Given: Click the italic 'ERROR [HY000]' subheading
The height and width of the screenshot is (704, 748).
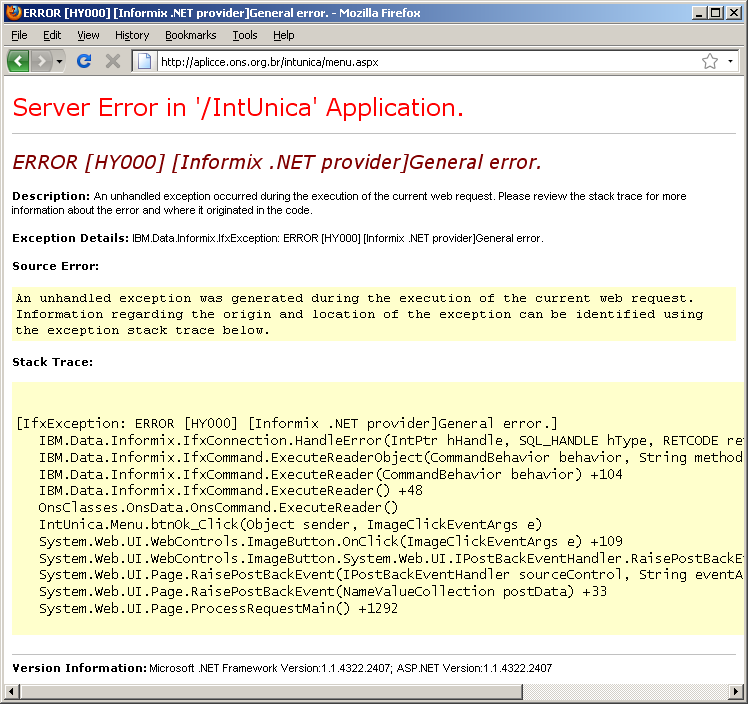Looking at the screenshot, I should [x=277, y=162].
